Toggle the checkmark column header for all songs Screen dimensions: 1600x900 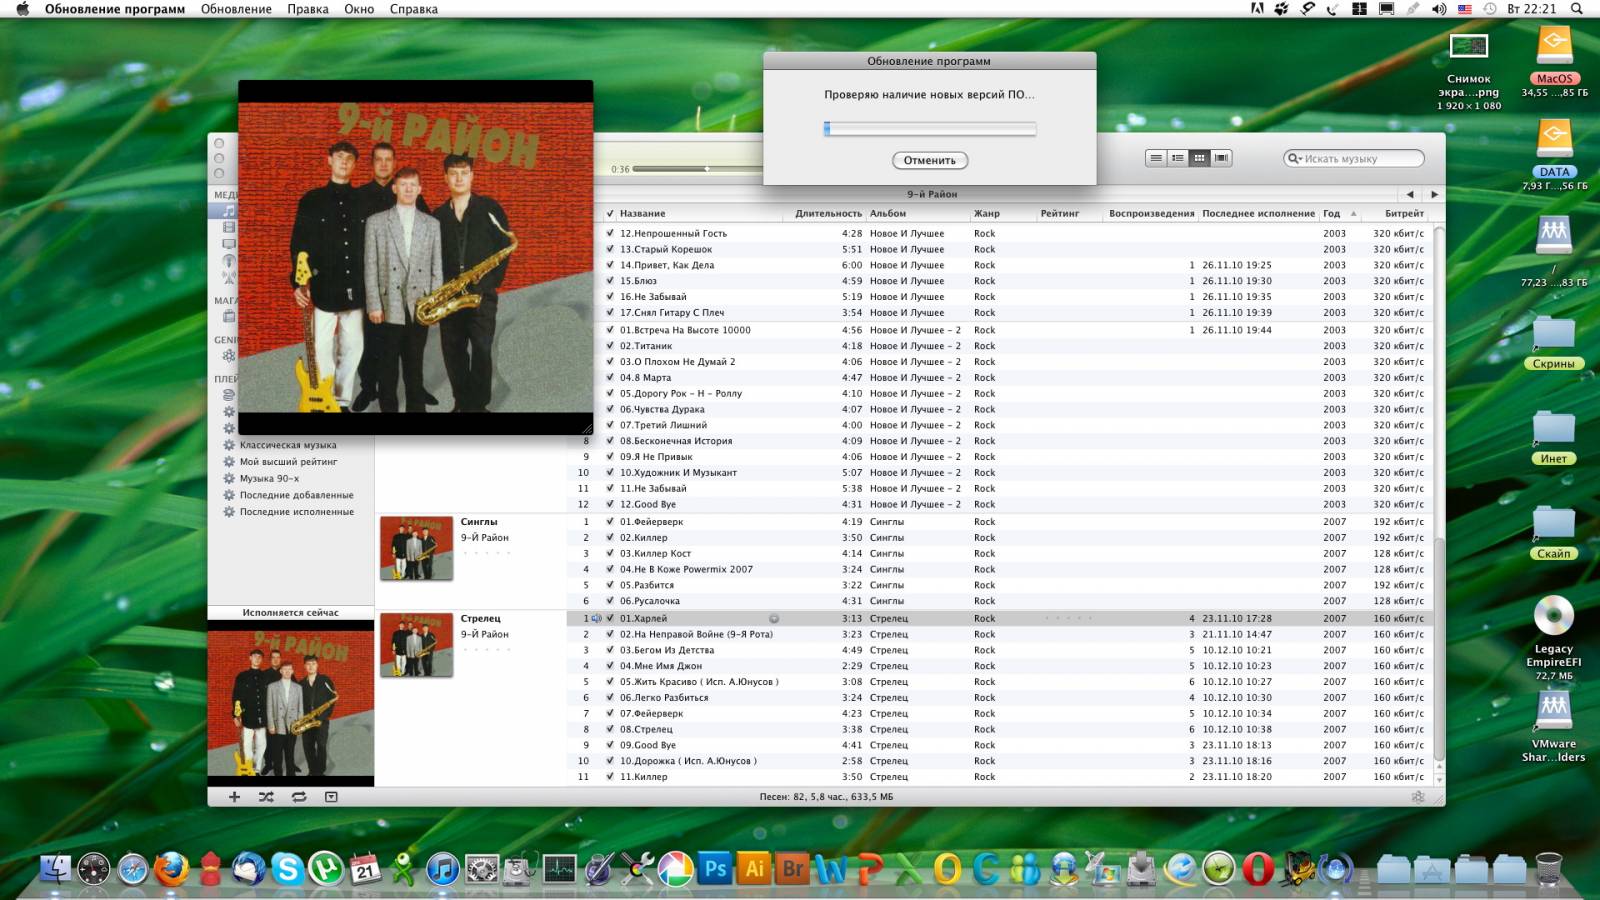(610, 213)
